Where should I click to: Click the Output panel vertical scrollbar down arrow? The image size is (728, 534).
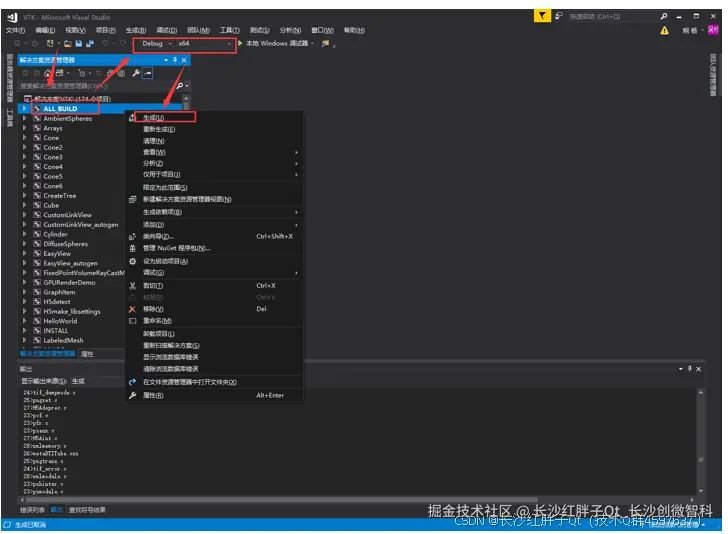tap(701, 491)
